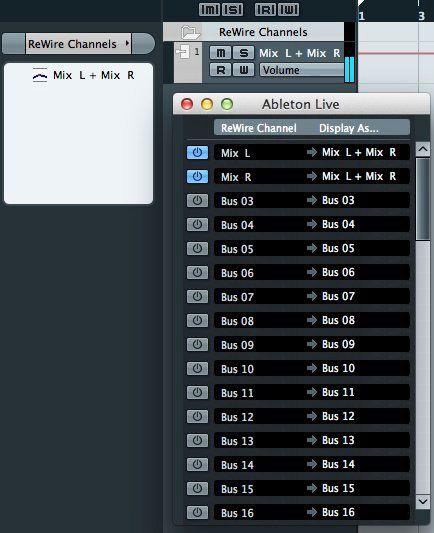The image size is (434, 533).
Task: Activate the Bus 07 power button
Action: point(197,296)
